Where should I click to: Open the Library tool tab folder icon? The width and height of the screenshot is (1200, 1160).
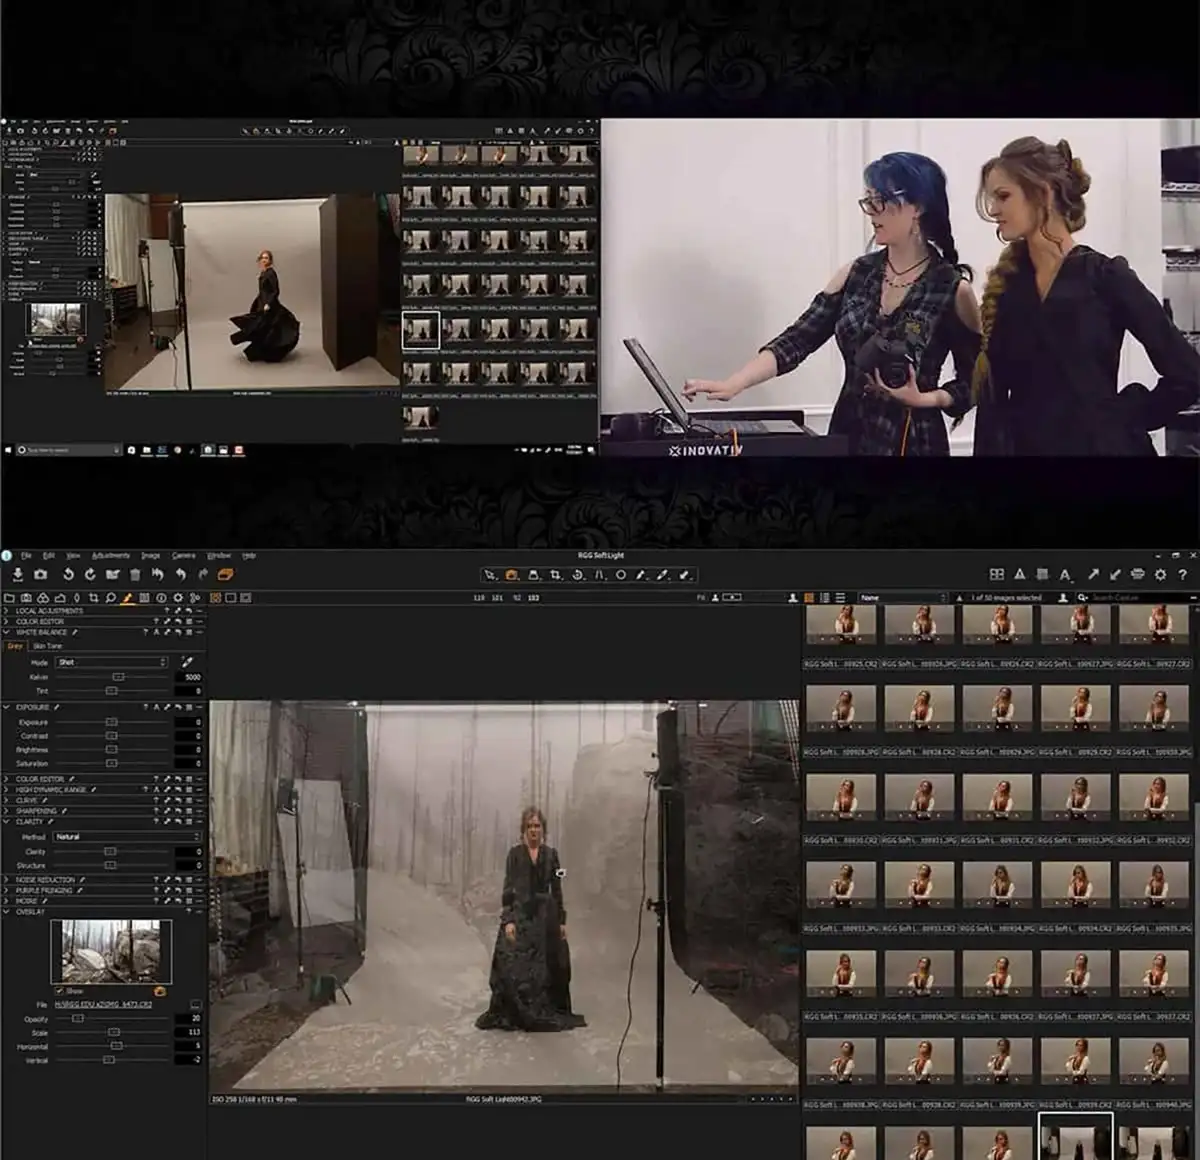[8, 598]
